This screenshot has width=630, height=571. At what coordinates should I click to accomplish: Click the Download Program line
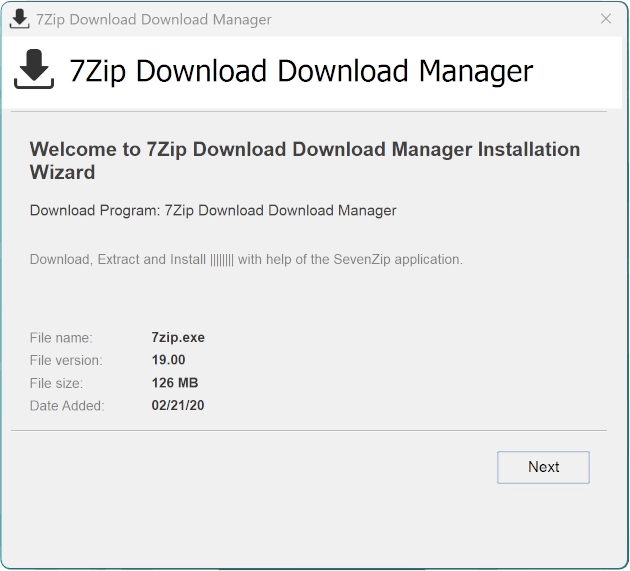213,211
